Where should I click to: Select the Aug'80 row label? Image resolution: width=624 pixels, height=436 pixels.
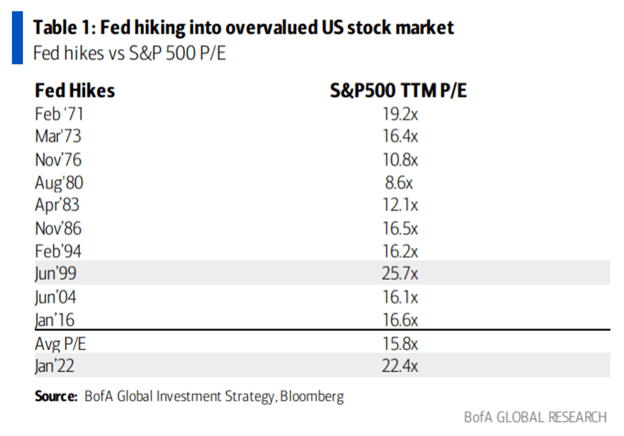click(60, 186)
